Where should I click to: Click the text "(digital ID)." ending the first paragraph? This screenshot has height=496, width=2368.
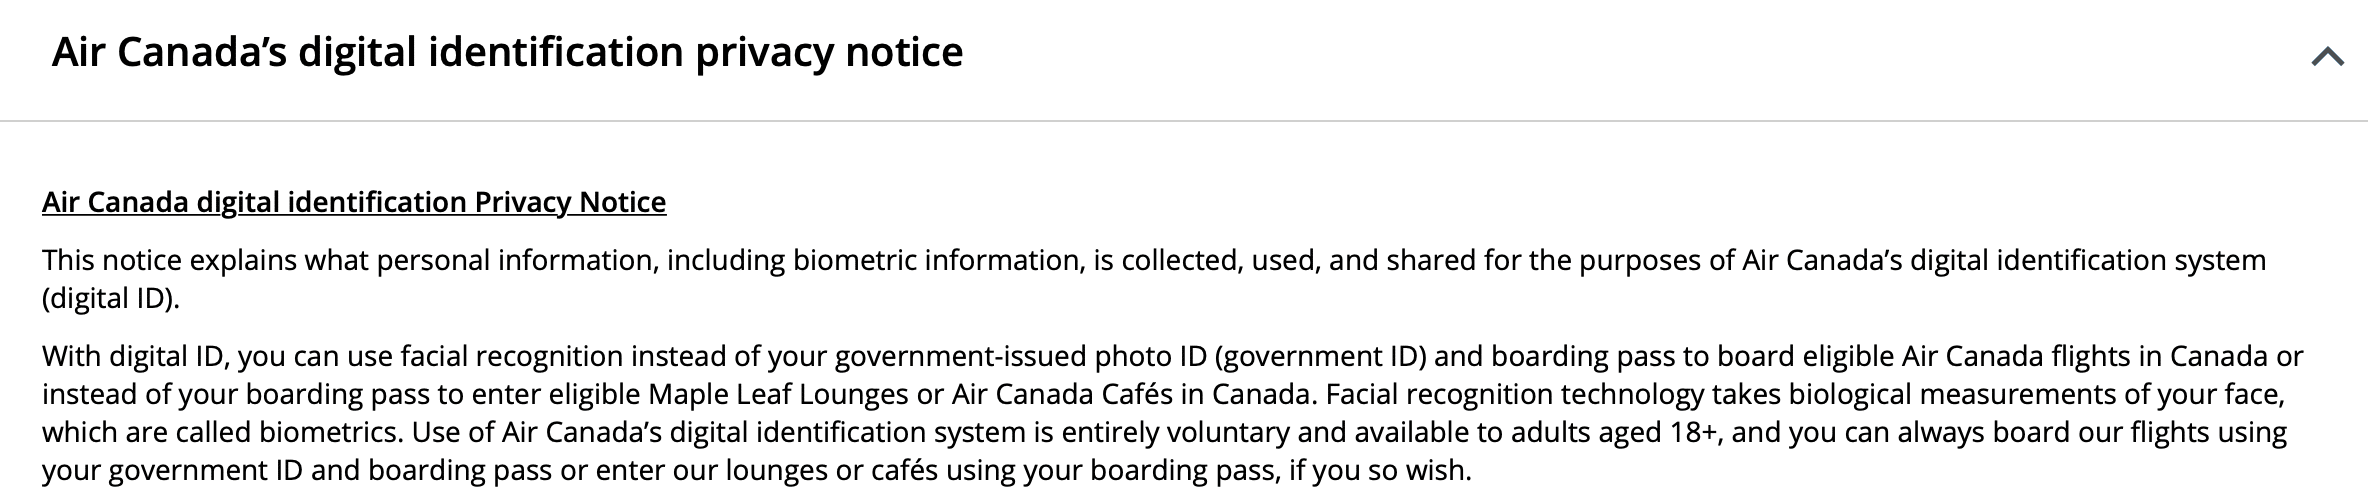111,298
